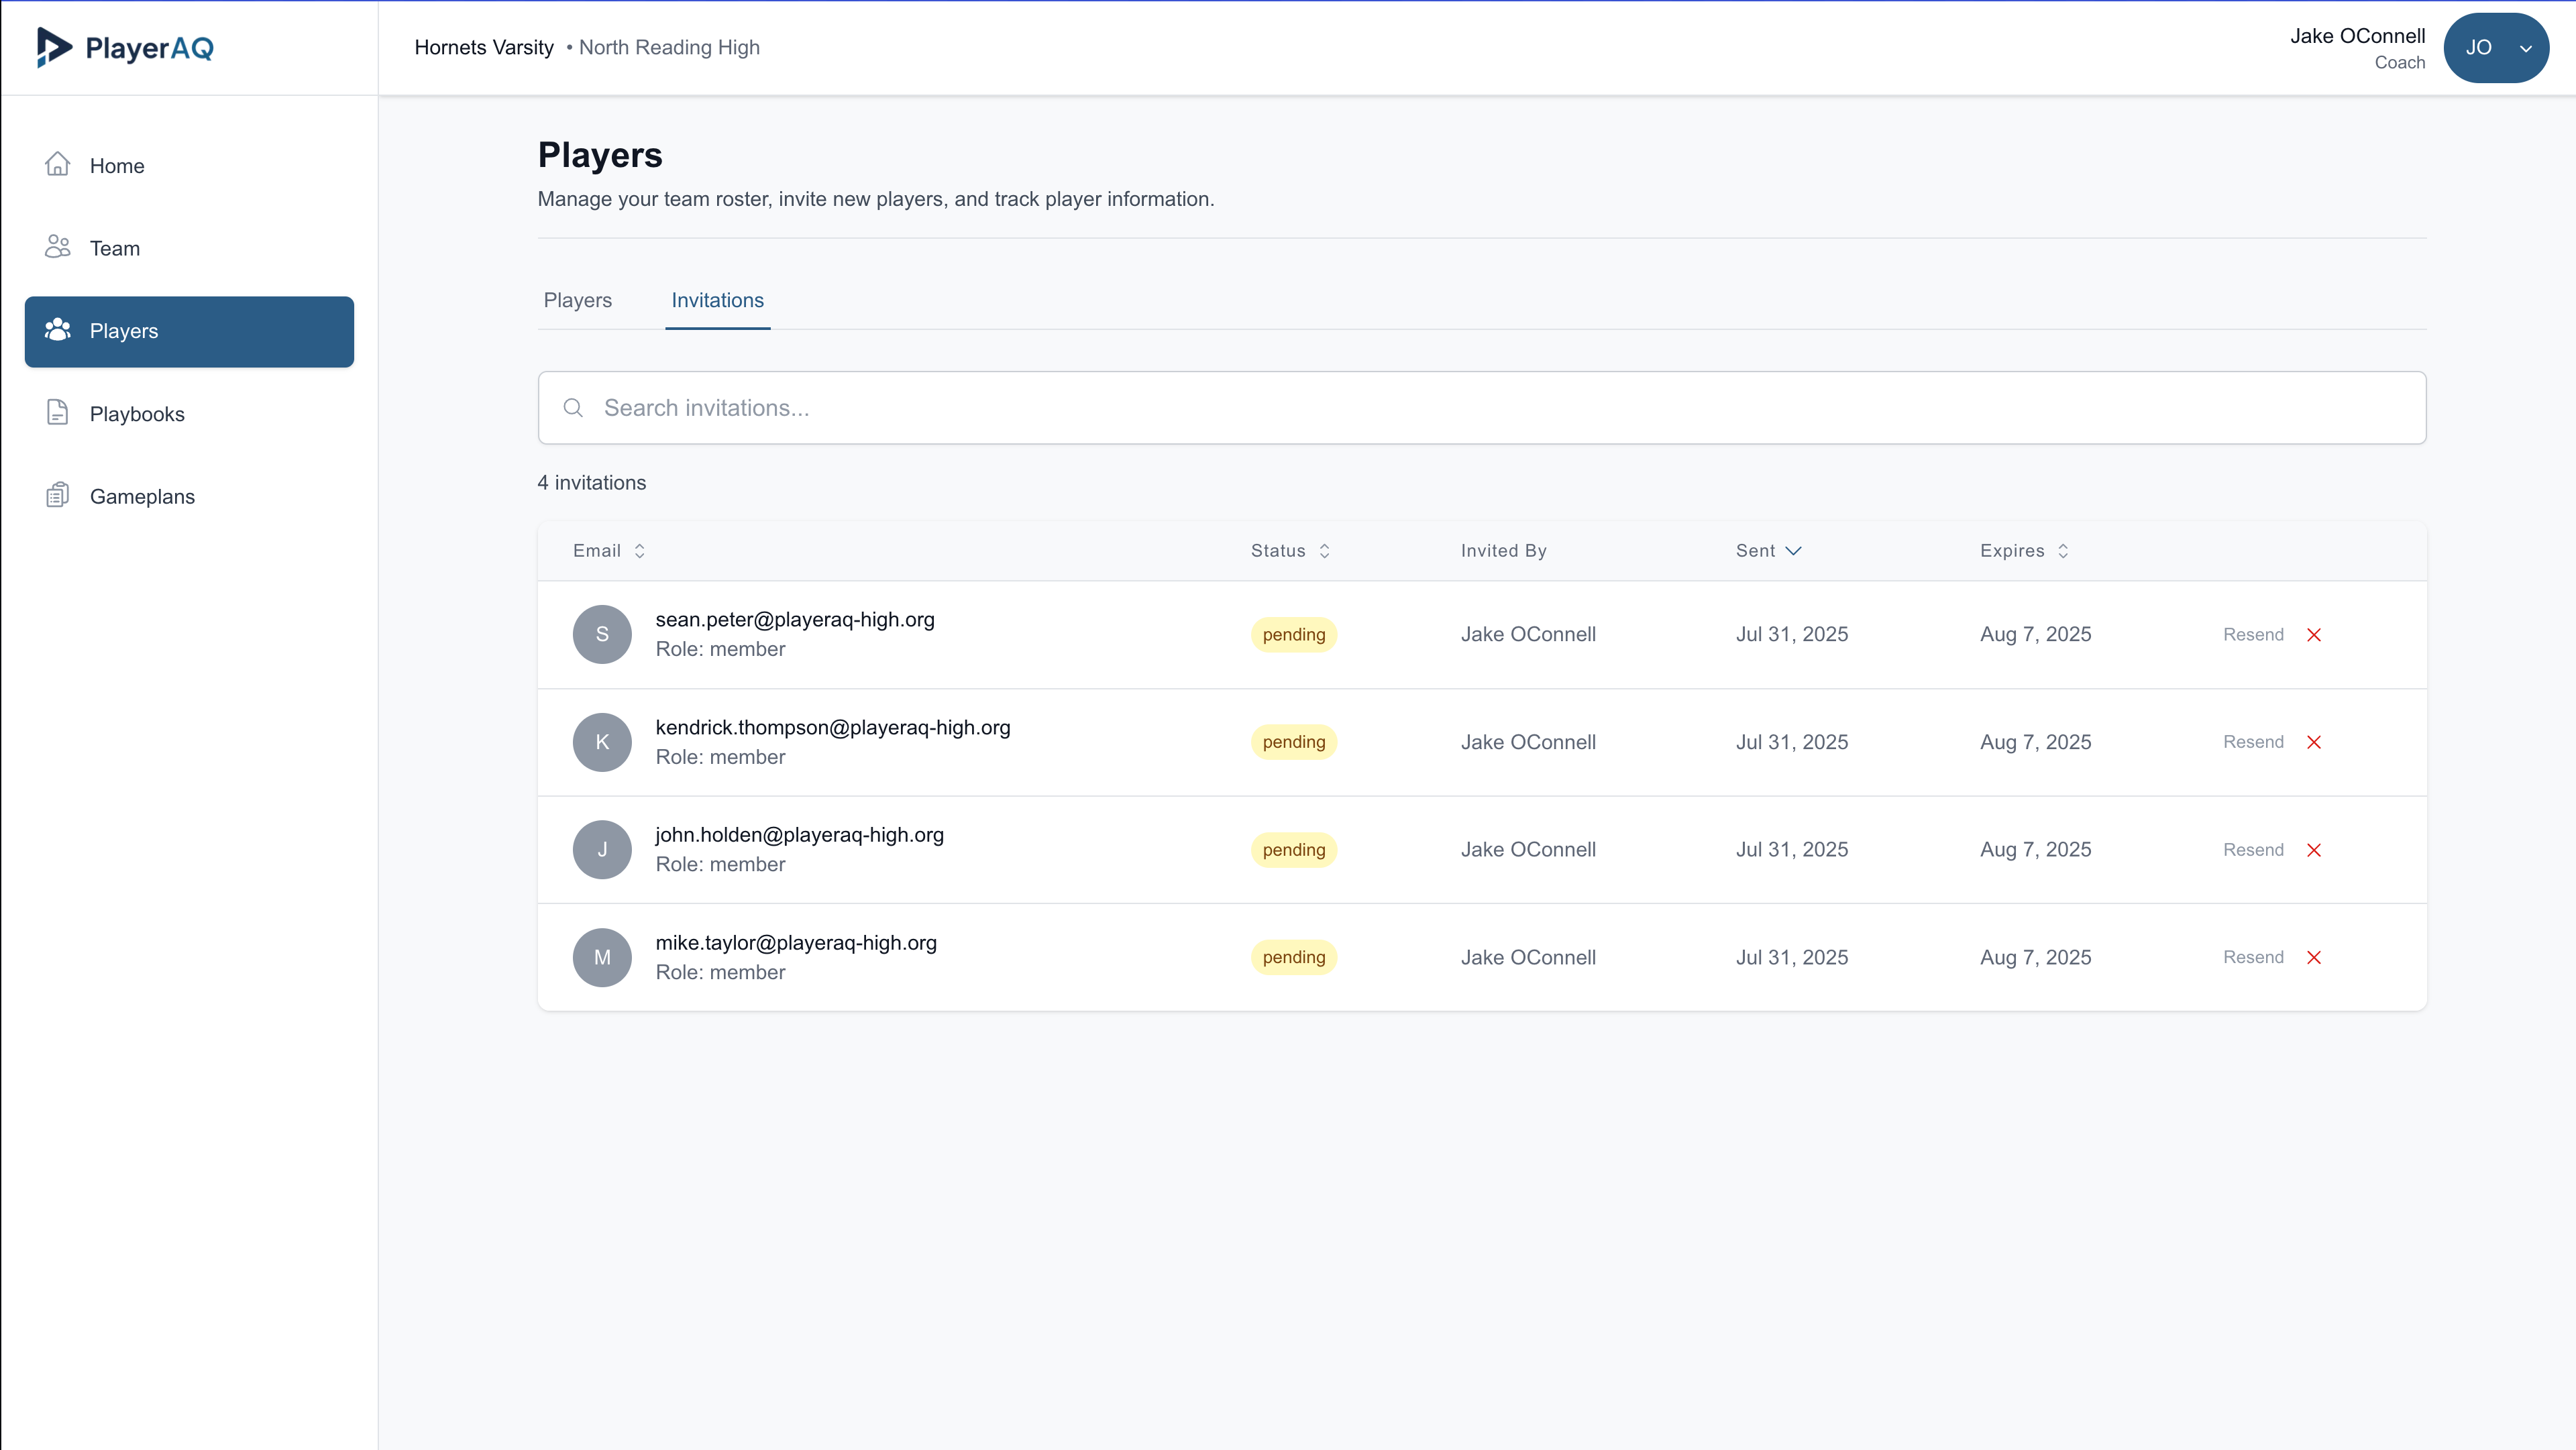Sort by Email column sort arrows

tap(640, 551)
